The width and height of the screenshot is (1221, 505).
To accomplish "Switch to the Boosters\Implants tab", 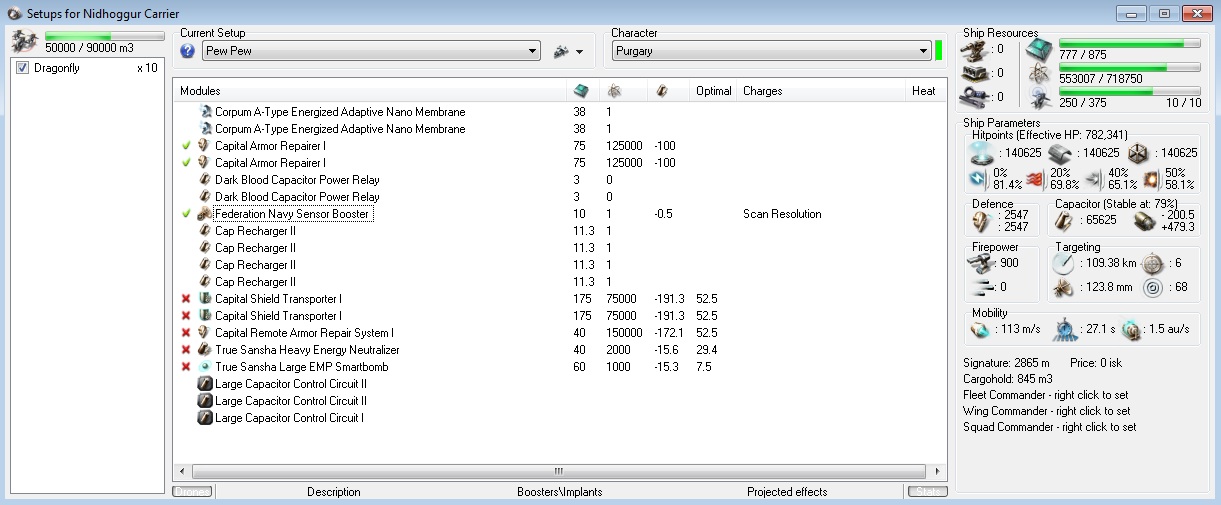I will 559,492.
